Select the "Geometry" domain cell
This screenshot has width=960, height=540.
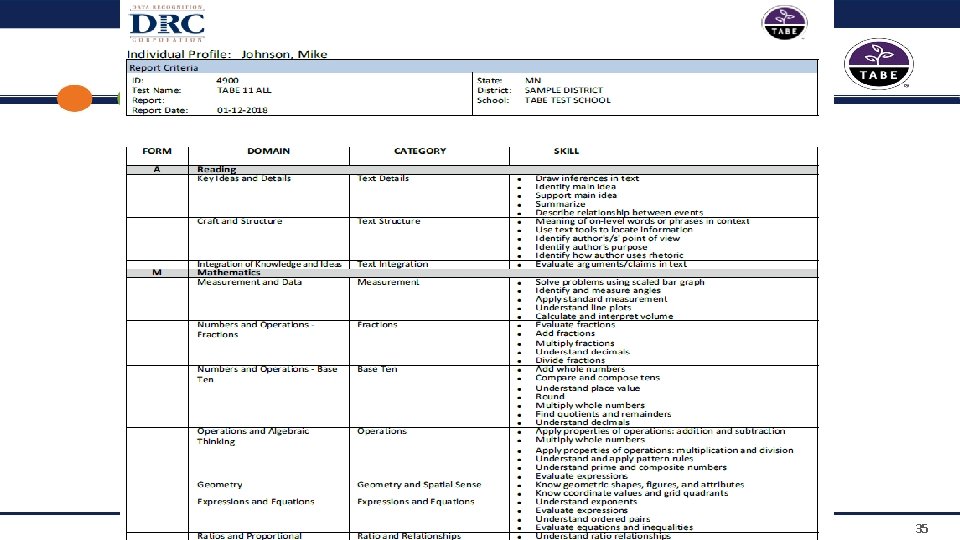(x=220, y=484)
